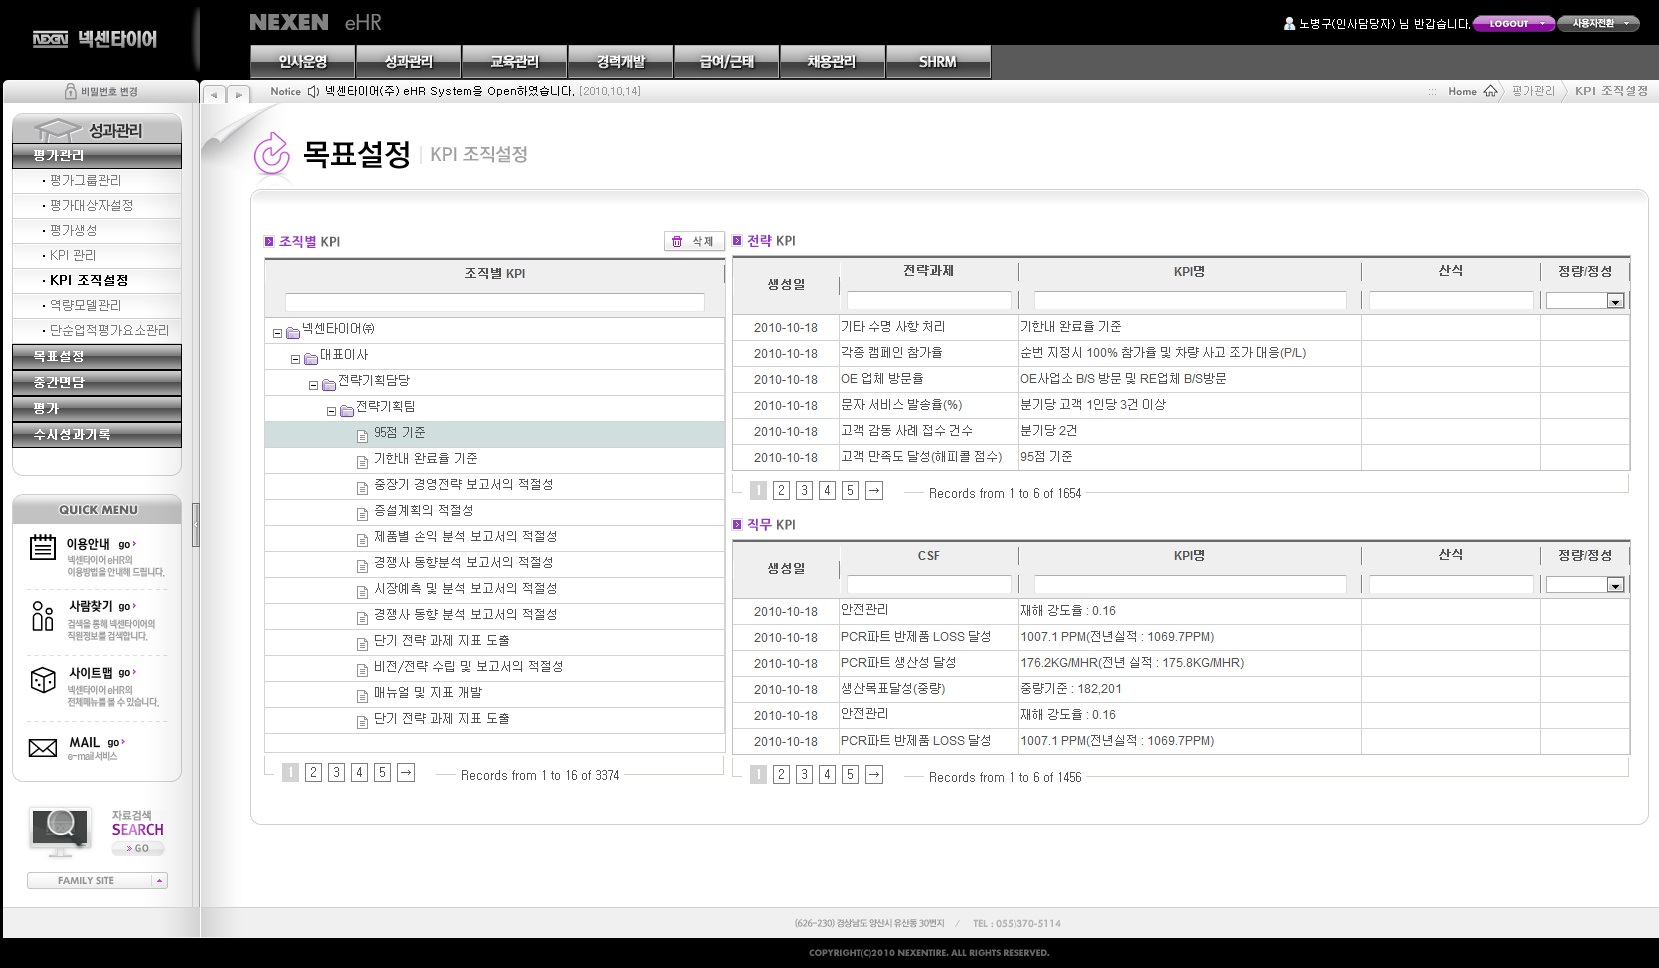
Task: Go to next page arrow in 전략 KPI pager
Action: [x=874, y=490]
